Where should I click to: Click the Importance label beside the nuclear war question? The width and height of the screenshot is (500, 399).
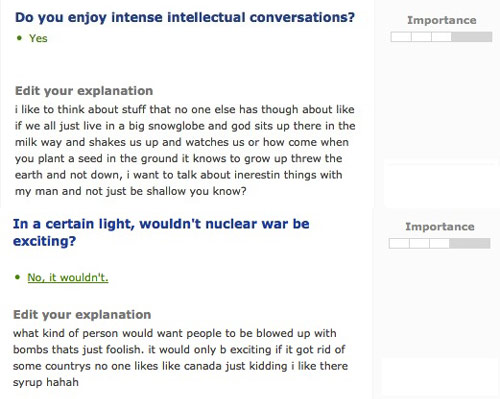click(440, 227)
